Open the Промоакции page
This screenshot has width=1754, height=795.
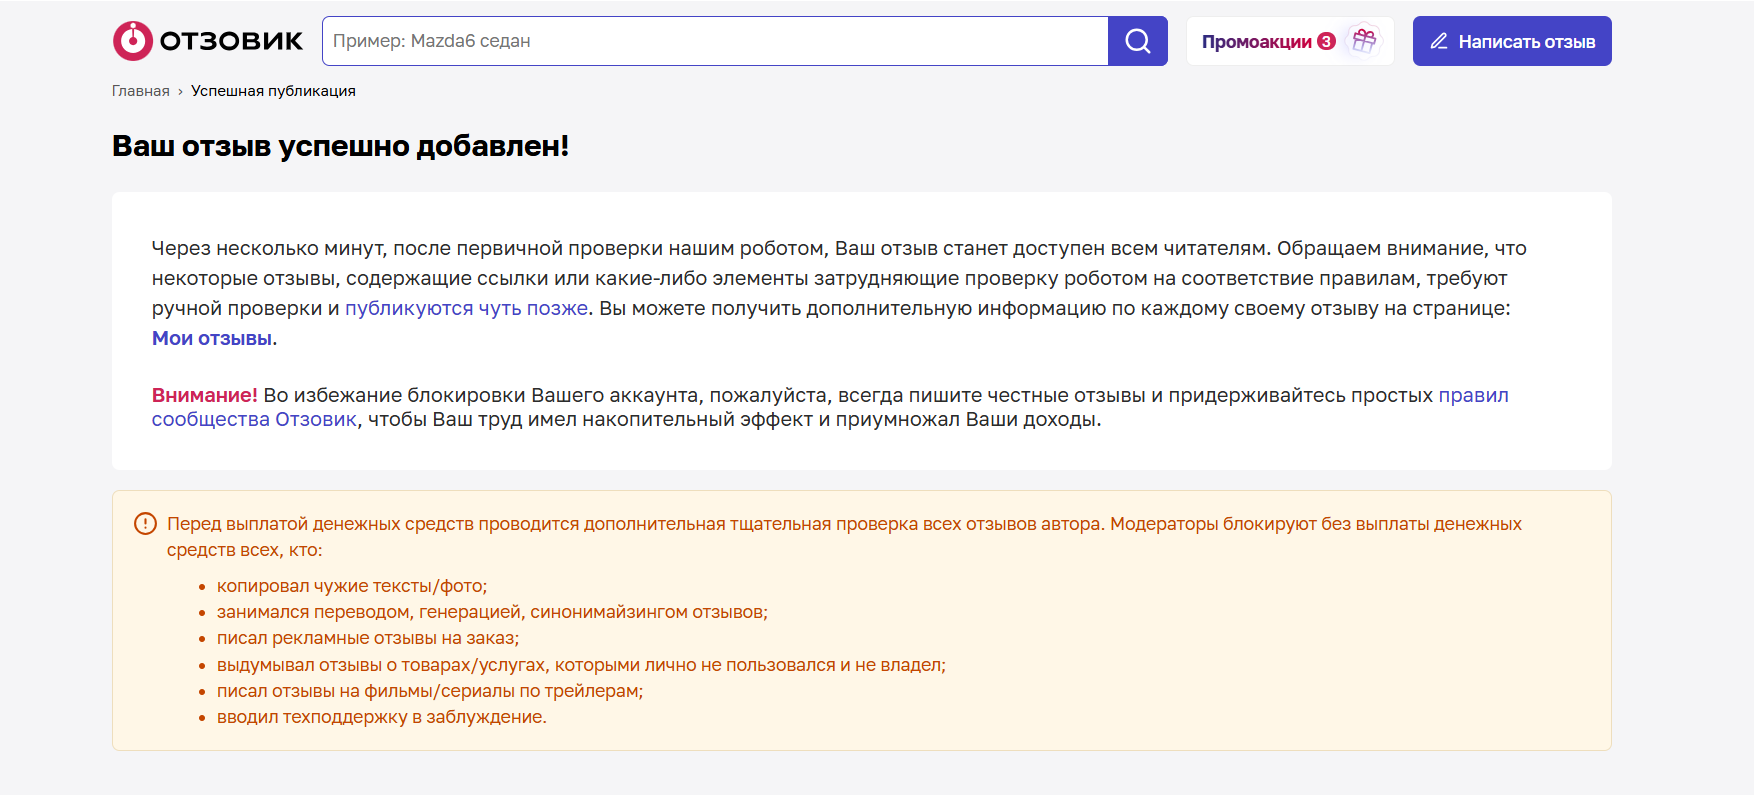[x=1257, y=41]
